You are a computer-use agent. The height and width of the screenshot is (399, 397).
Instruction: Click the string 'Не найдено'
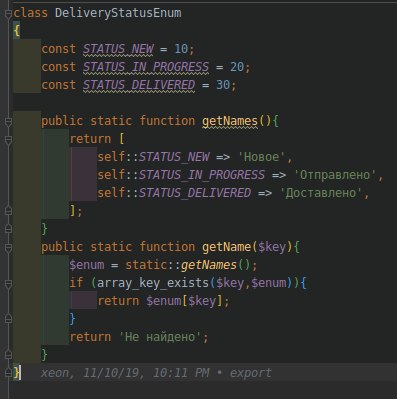click(x=160, y=337)
